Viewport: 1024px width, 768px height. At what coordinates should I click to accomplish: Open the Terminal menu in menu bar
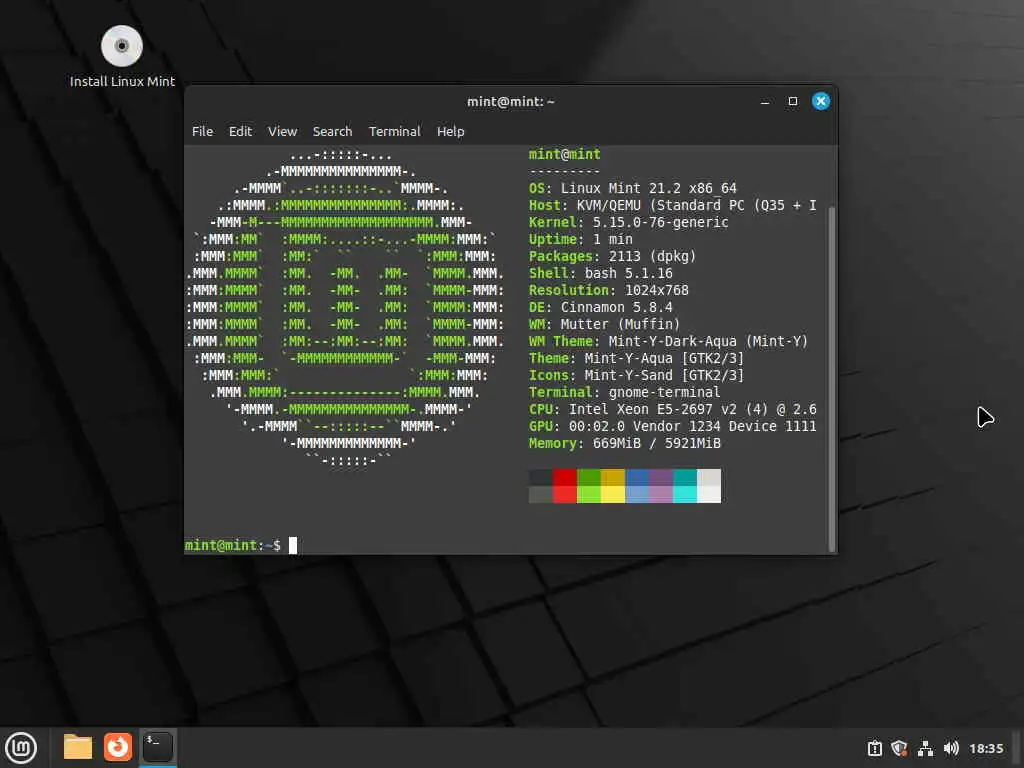(394, 131)
